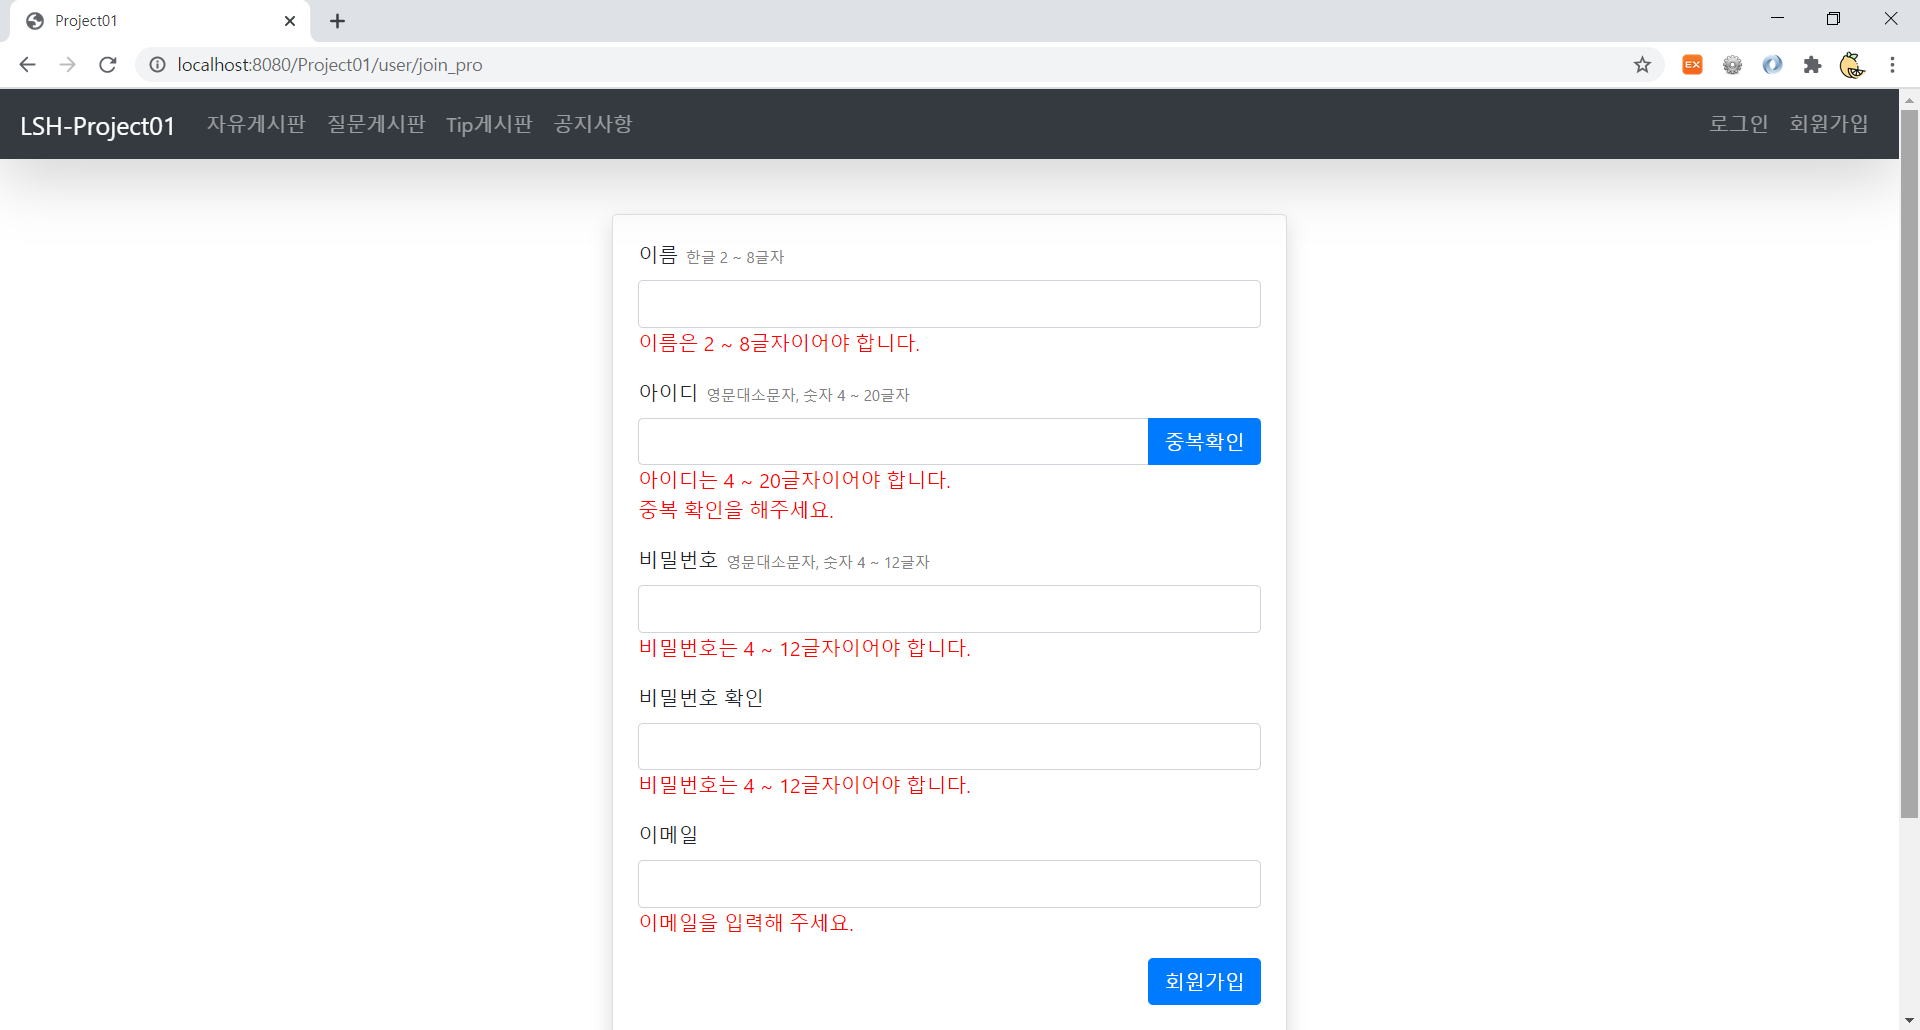Image resolution: width=1920 pixels, height=1030 pixels.
Task: Click the blue round extension icon
Action: (1772, 65)
